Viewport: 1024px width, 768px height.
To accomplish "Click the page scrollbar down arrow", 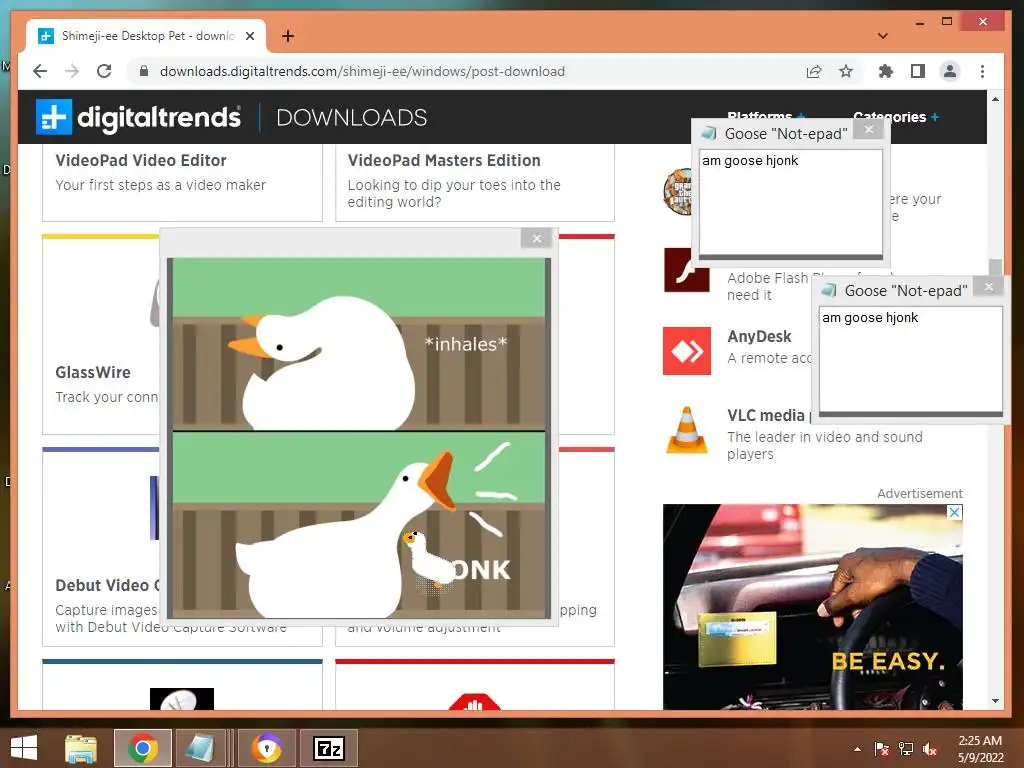I will tap(995, 701).
